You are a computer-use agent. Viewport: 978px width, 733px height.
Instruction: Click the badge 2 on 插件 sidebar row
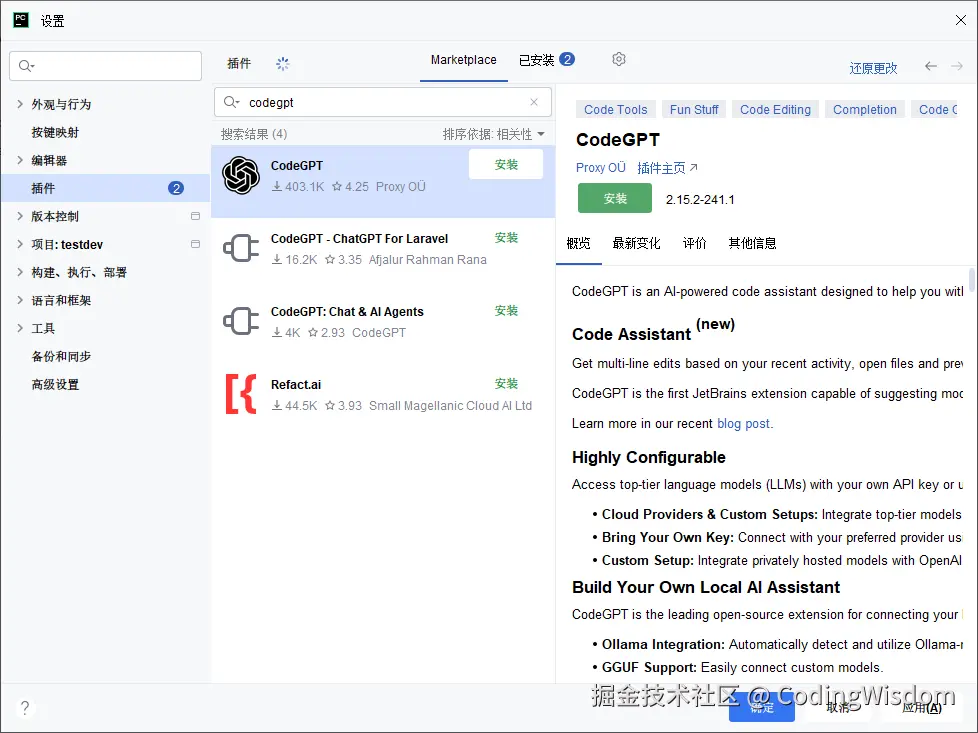(176, 188)
